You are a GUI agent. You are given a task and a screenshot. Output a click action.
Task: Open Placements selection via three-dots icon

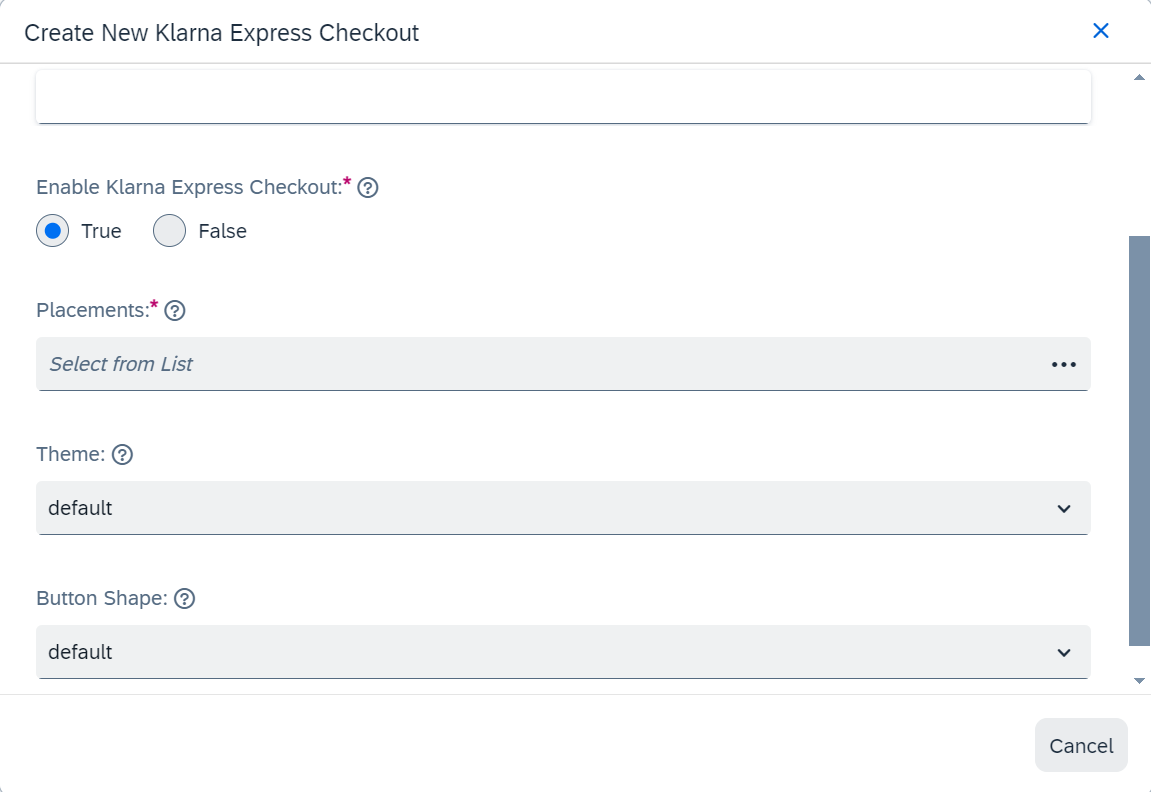click(x=1064, y=364)
